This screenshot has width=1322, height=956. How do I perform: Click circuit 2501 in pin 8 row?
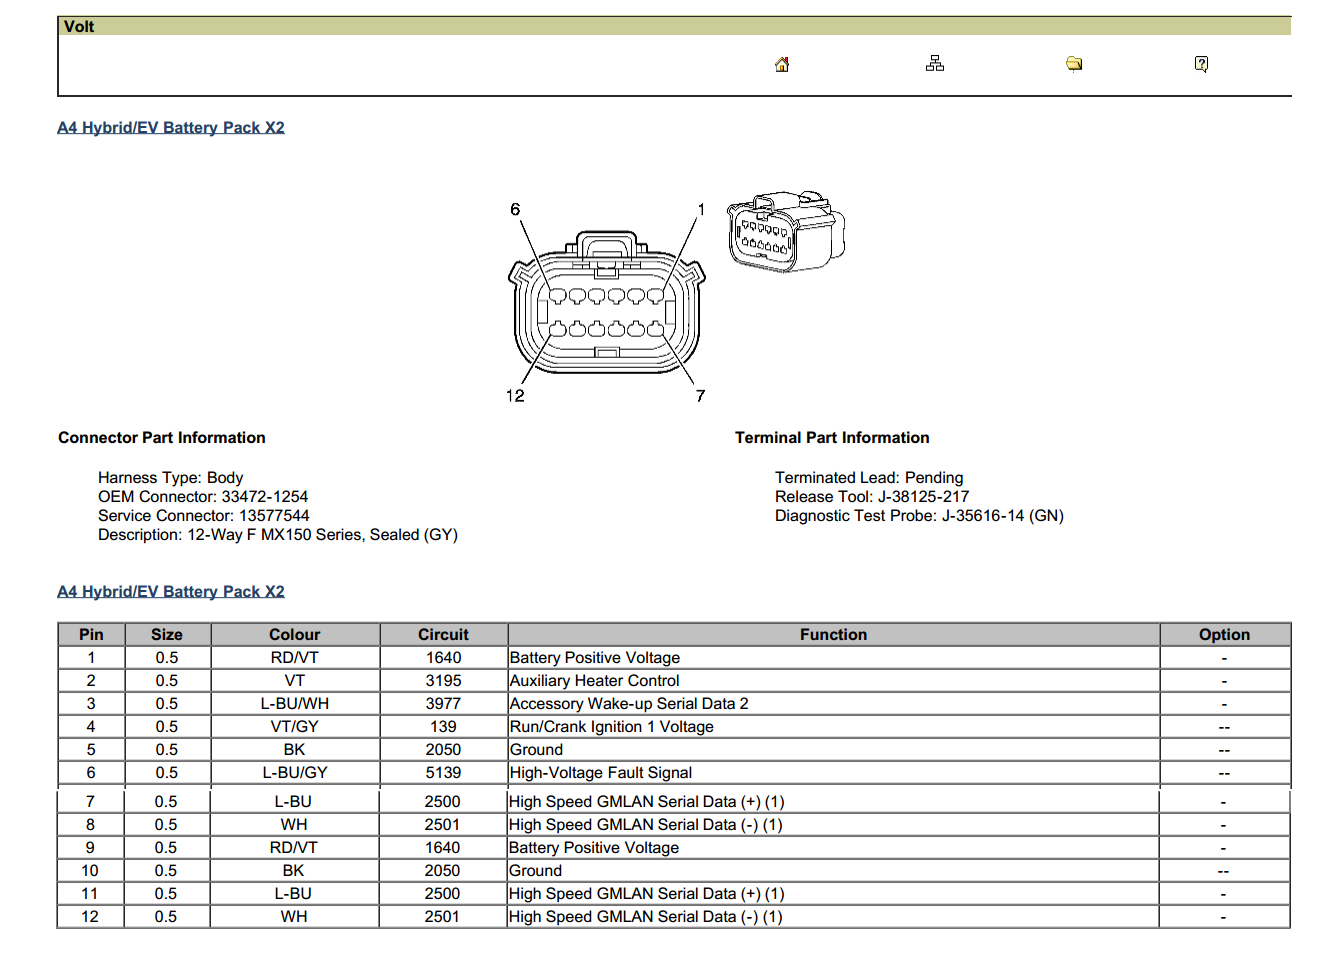pyautogui.click(x=442, y=824)
